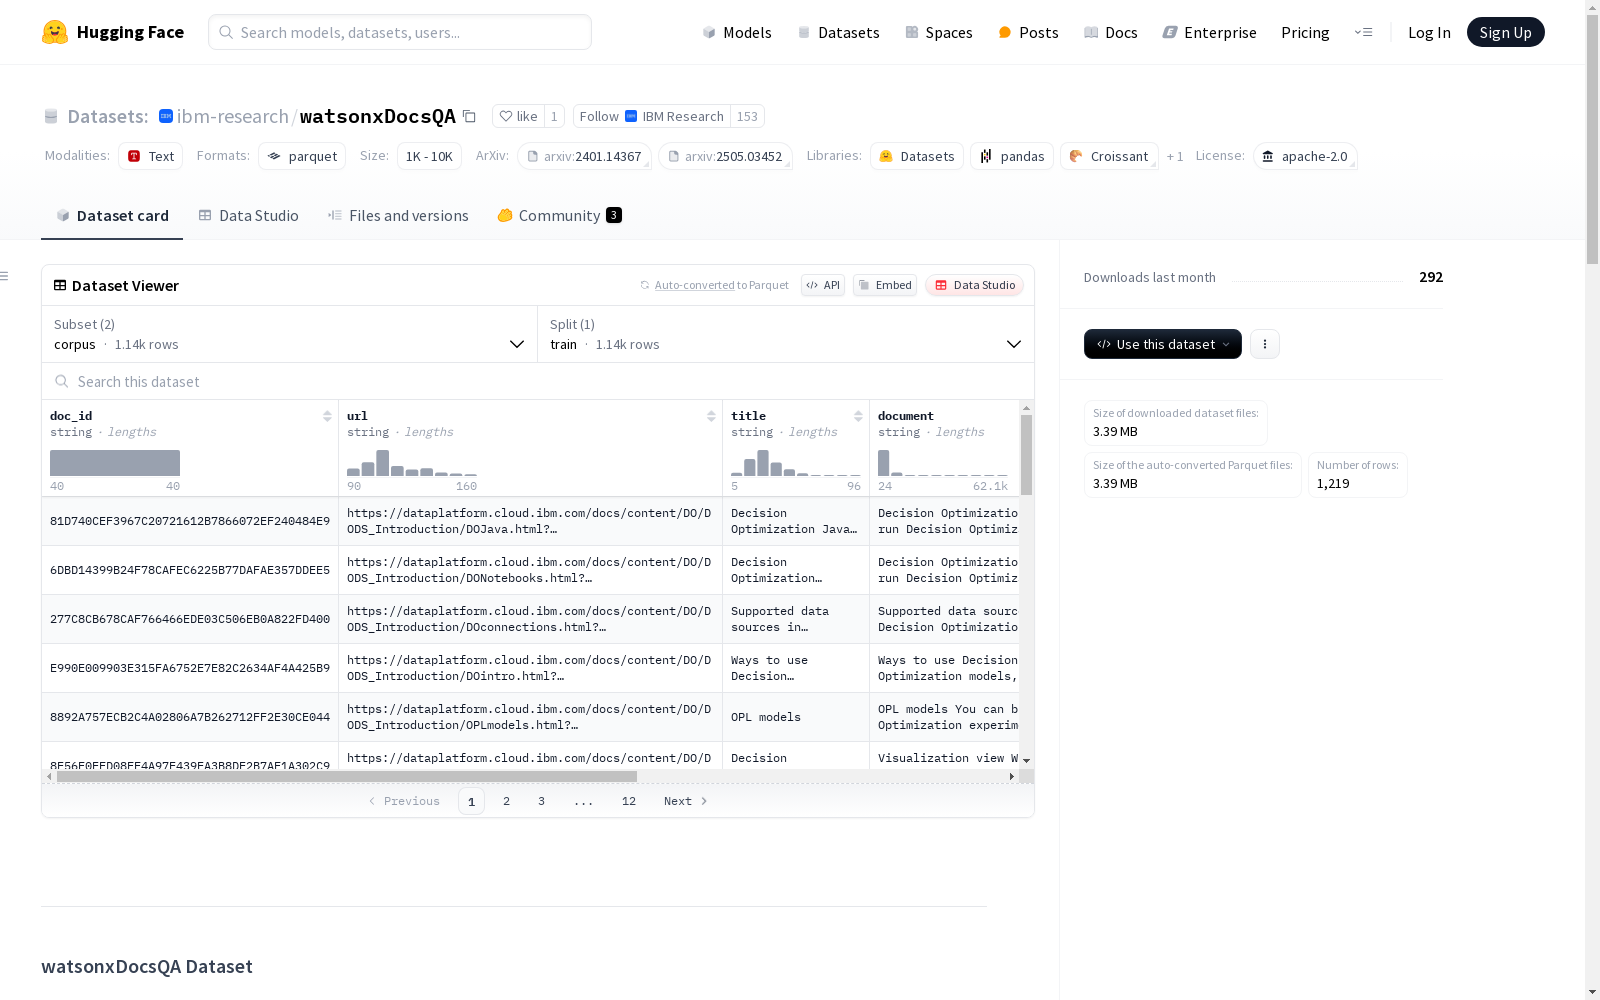This screenshot has width=1600, height=1000.
Task: Expand the Use this dataset dropdown
Action: 1163,344
